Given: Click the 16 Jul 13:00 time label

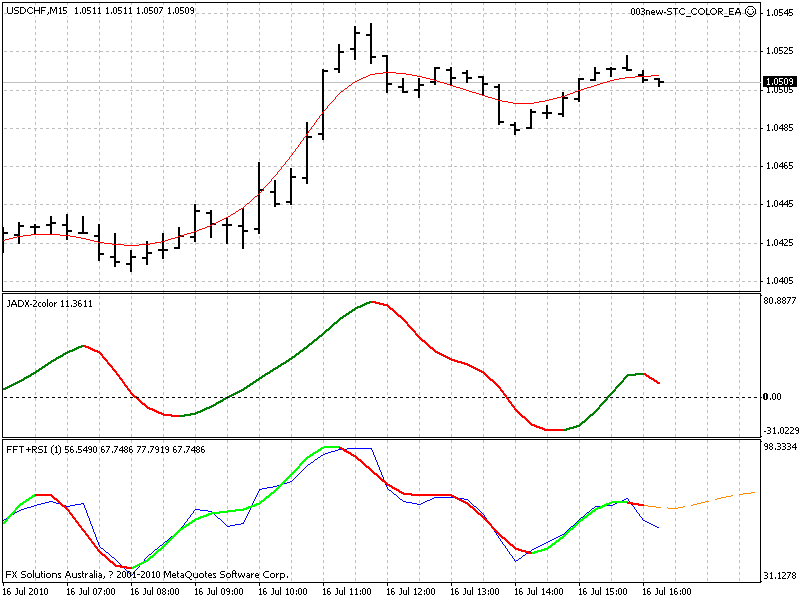Looking at the screenshot, I should pyautogui.click(x=475, y=592).
